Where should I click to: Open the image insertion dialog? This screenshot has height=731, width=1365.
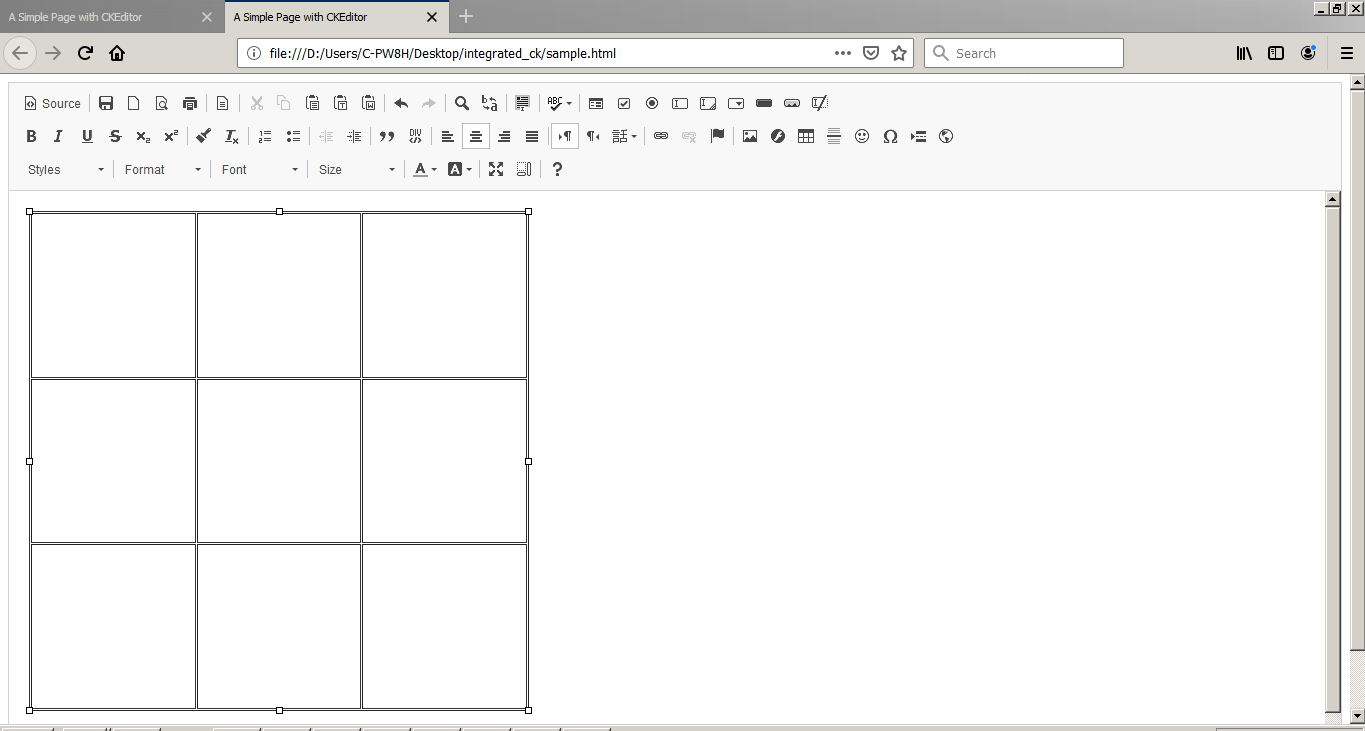[750, 136]
